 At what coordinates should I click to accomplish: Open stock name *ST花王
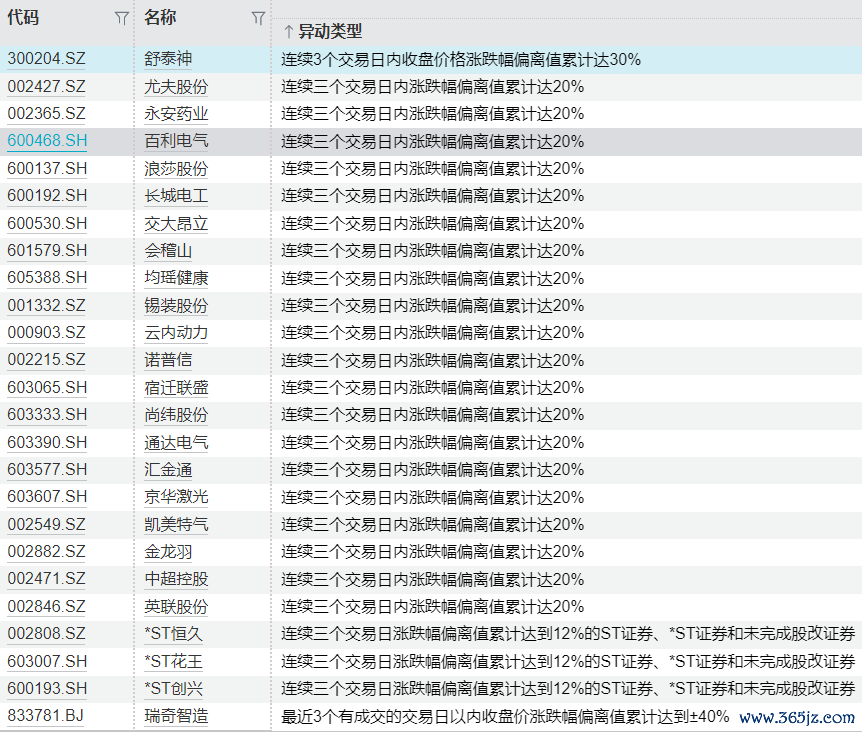click(173, 661)
